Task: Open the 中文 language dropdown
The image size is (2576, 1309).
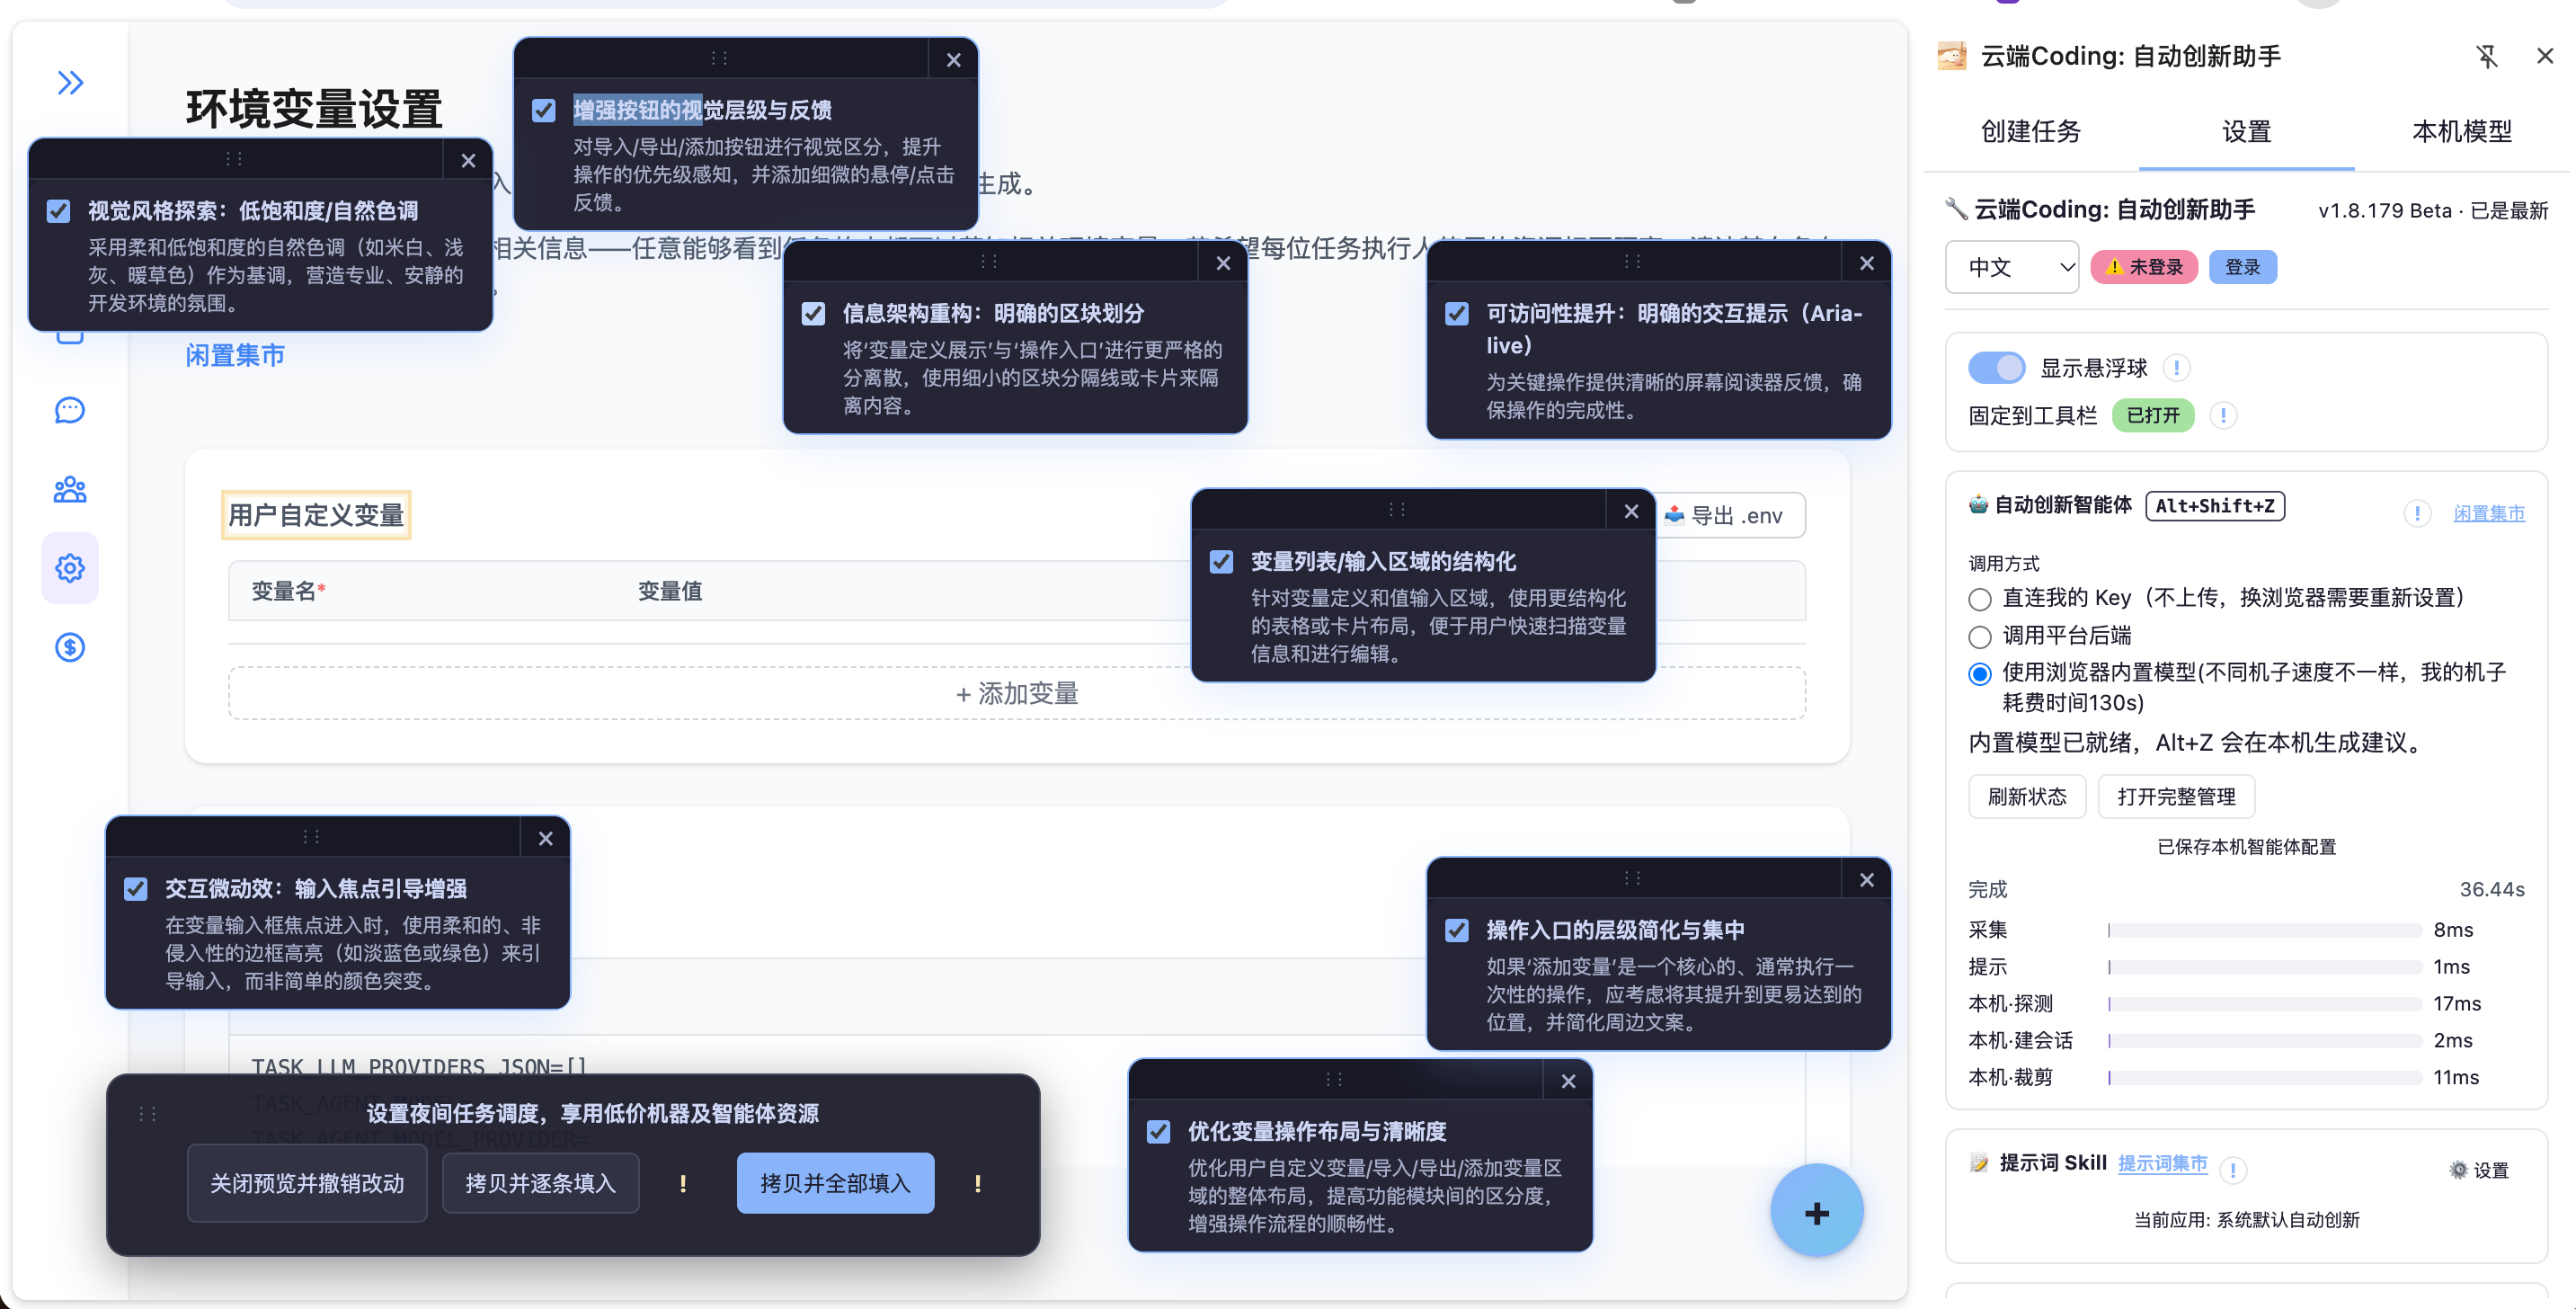Action: click(2011, 266)
